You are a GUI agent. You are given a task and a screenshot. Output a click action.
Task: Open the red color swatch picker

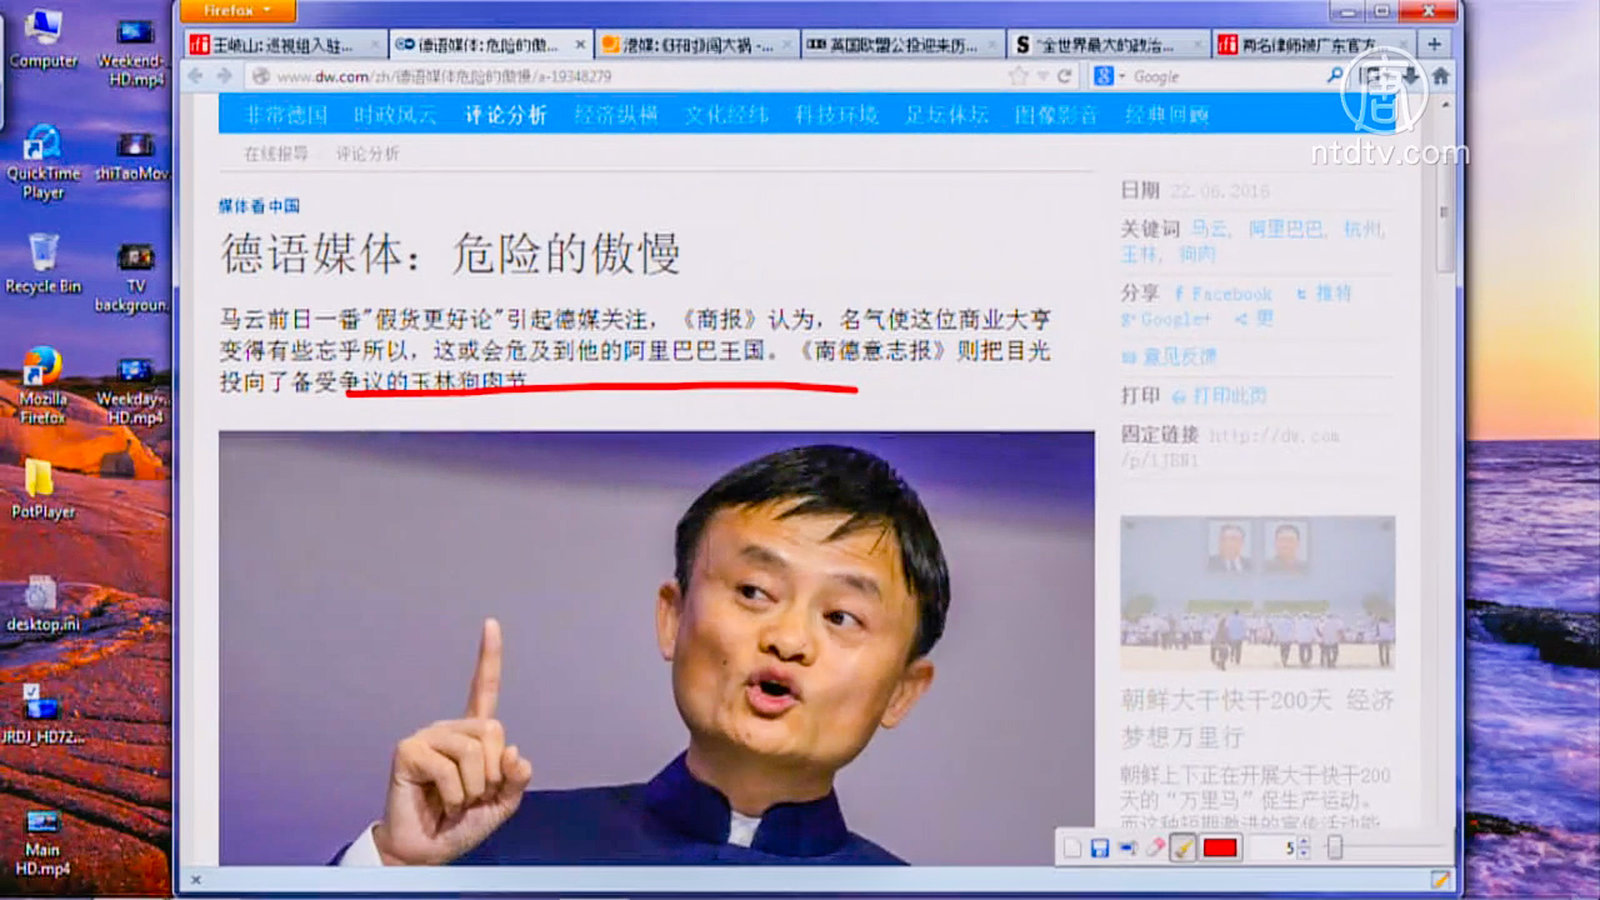pos(1220,848)
